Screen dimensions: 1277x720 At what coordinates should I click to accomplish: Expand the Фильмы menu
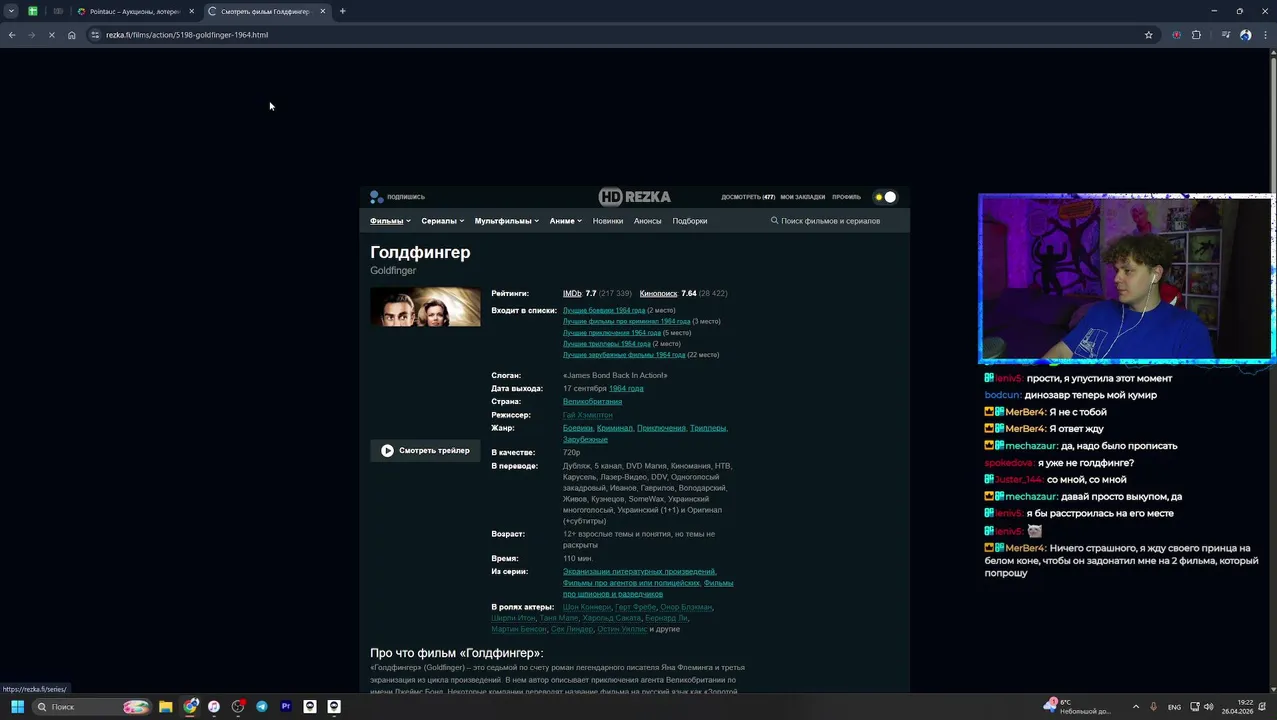(390, 221)
